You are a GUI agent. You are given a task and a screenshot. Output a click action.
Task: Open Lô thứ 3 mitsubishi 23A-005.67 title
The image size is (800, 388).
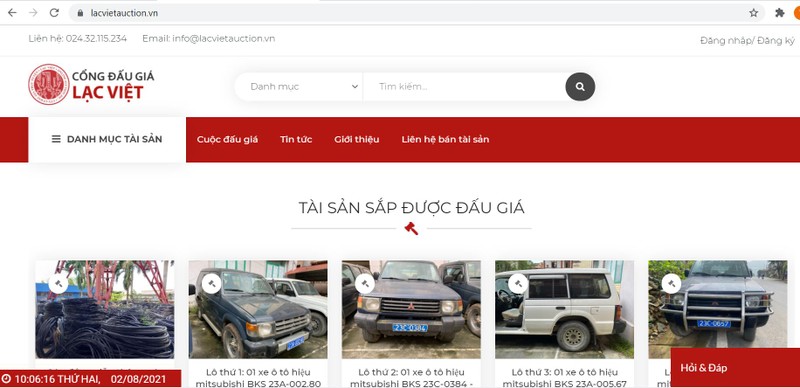pos(564,378)
